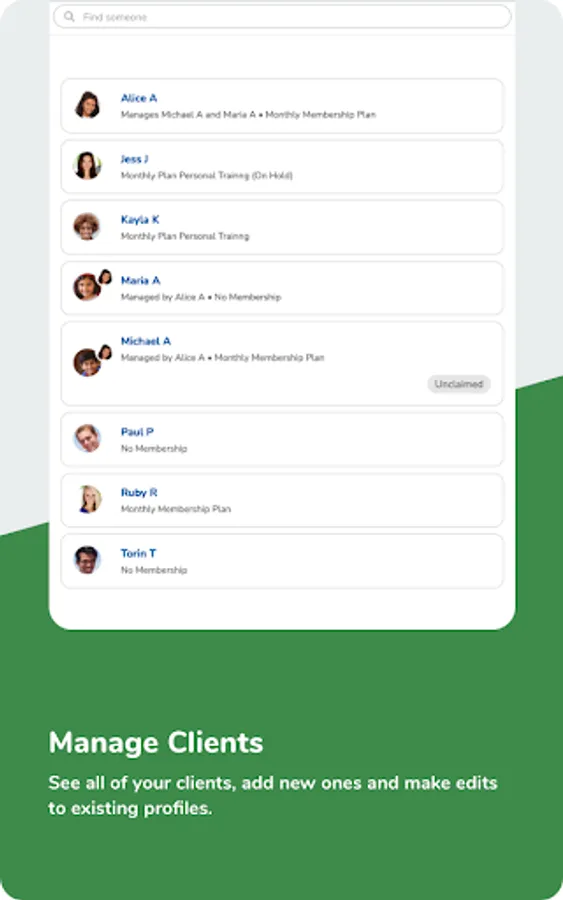Screen dimensions: 563x900
Task: Click the search magnifier icon
Action: (x=69, y=17)
